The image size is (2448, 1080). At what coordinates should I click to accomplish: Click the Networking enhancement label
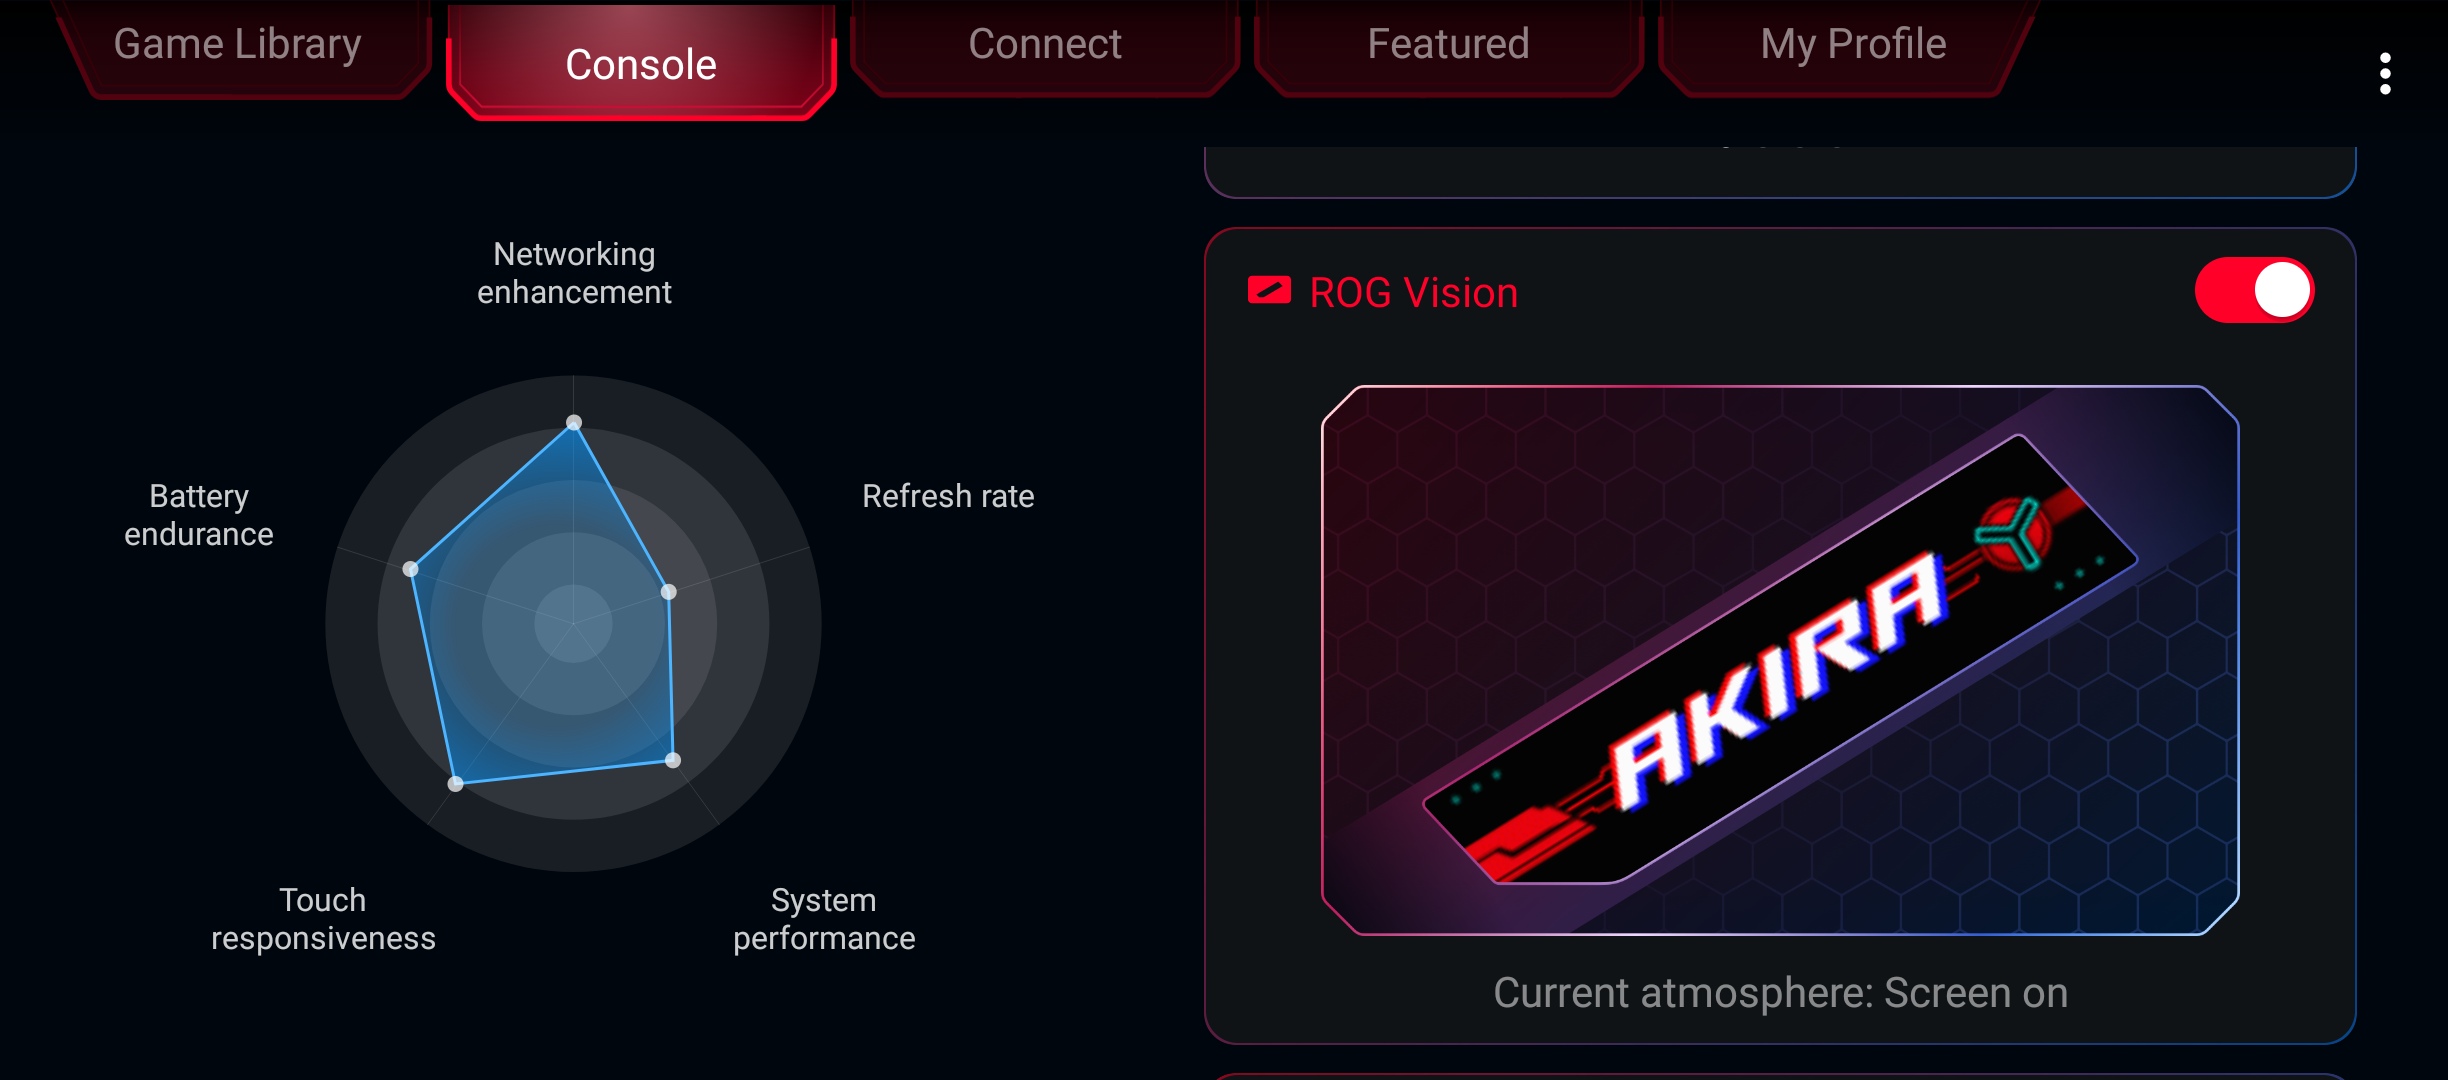(574, 273)
